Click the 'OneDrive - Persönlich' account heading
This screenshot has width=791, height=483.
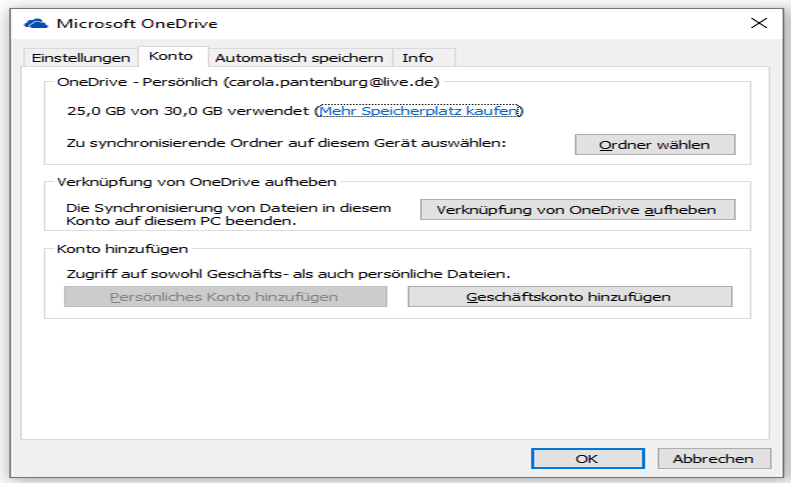point(248,82)
